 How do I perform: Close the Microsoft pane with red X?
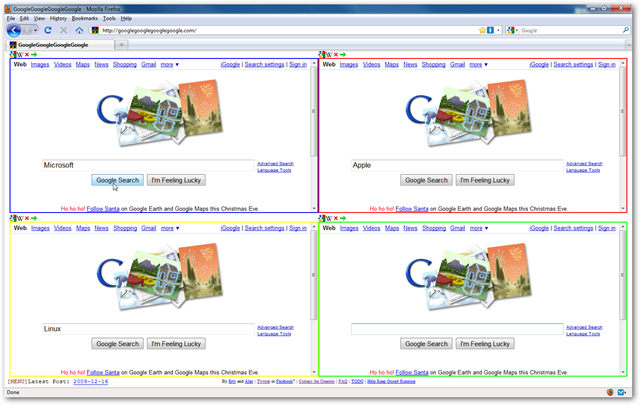(27, 55)
